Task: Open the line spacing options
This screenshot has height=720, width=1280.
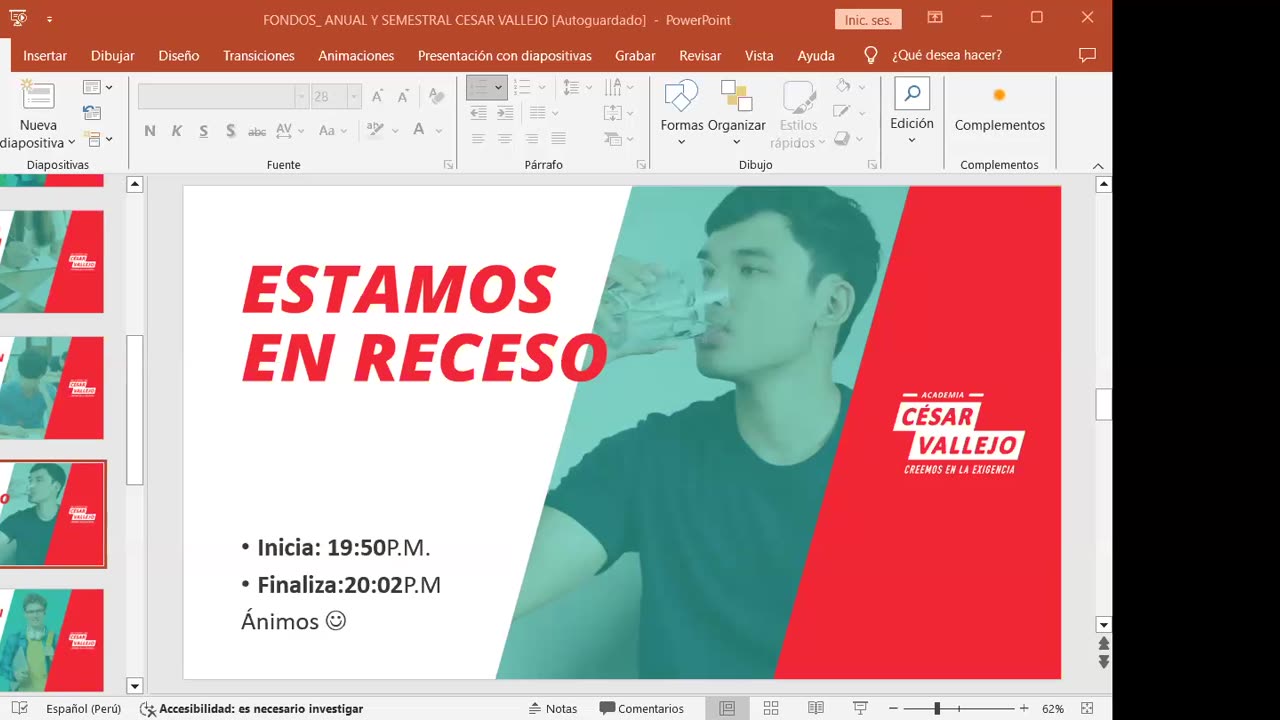Action: click(577, 88)
